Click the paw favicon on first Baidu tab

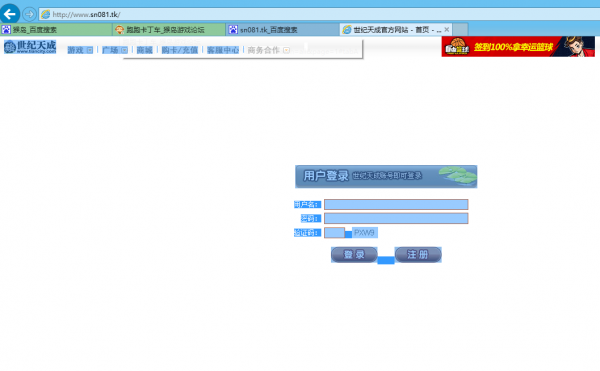(x=6, y=29)
